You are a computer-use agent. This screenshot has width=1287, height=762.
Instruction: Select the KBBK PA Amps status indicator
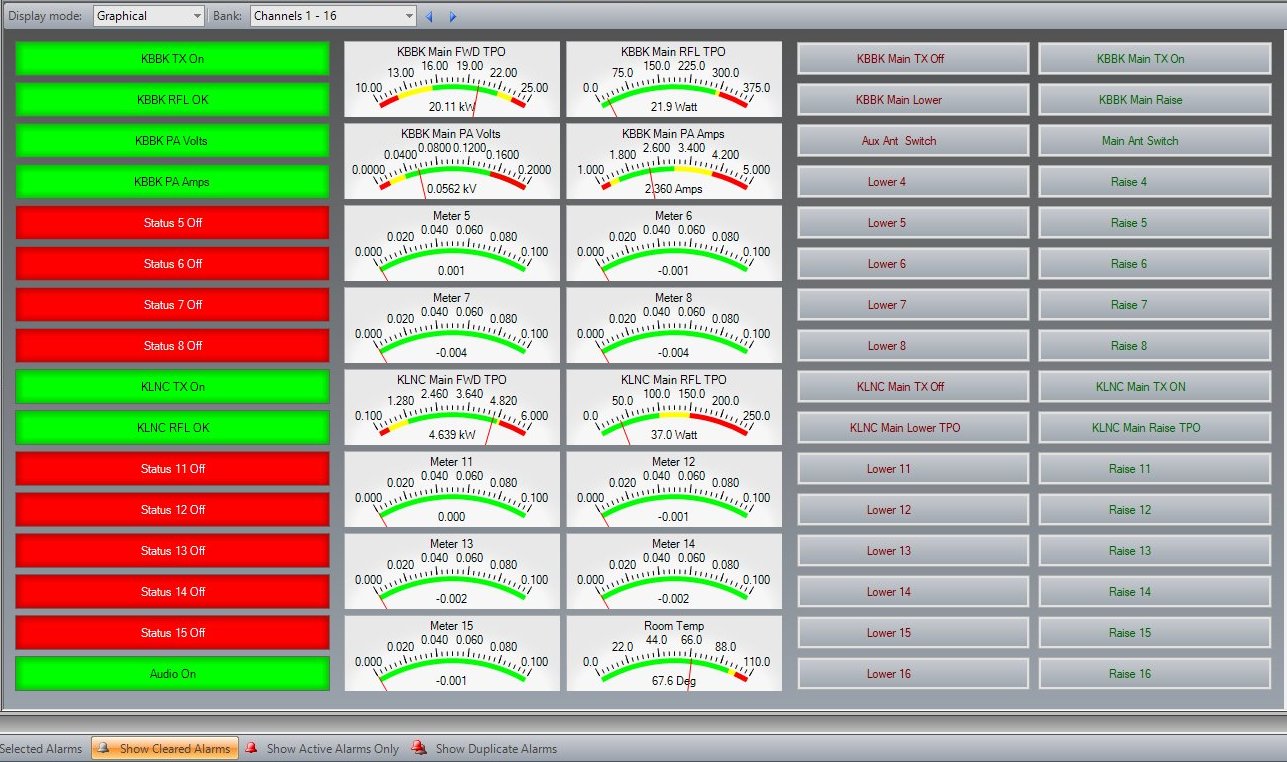click(172, 182)
